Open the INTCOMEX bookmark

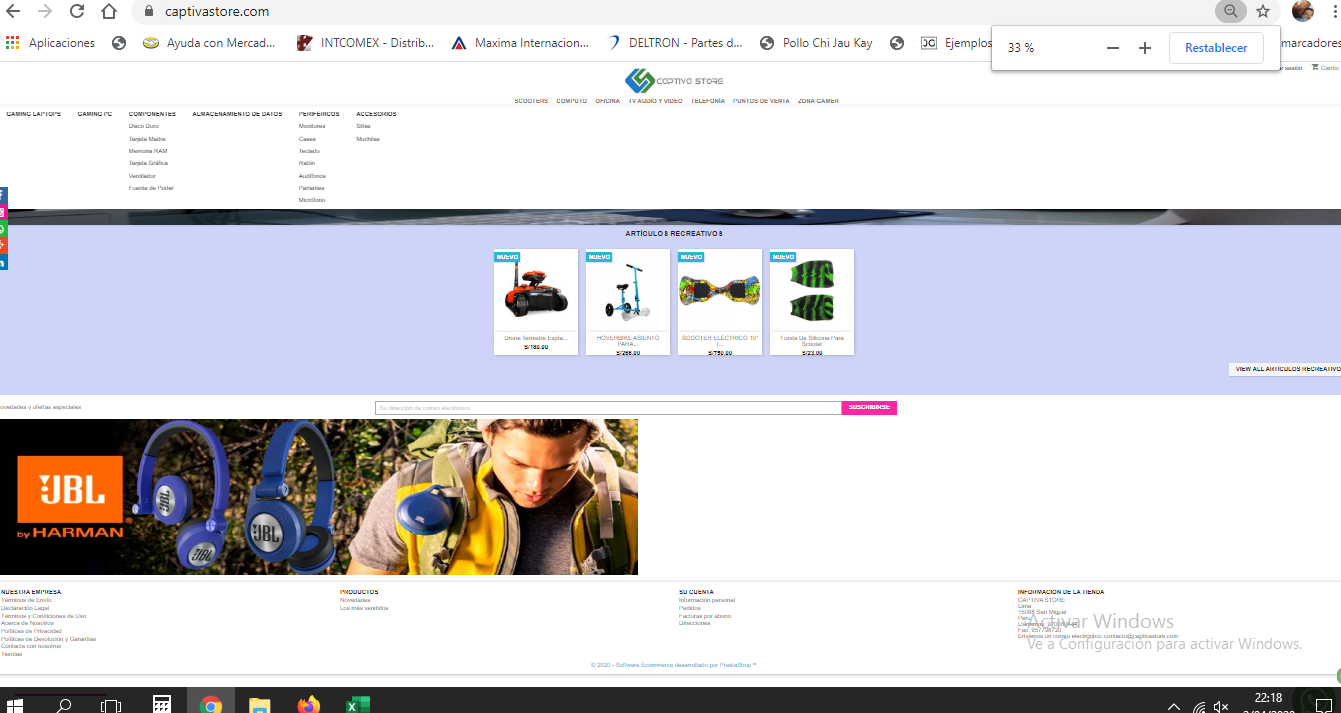366,43
